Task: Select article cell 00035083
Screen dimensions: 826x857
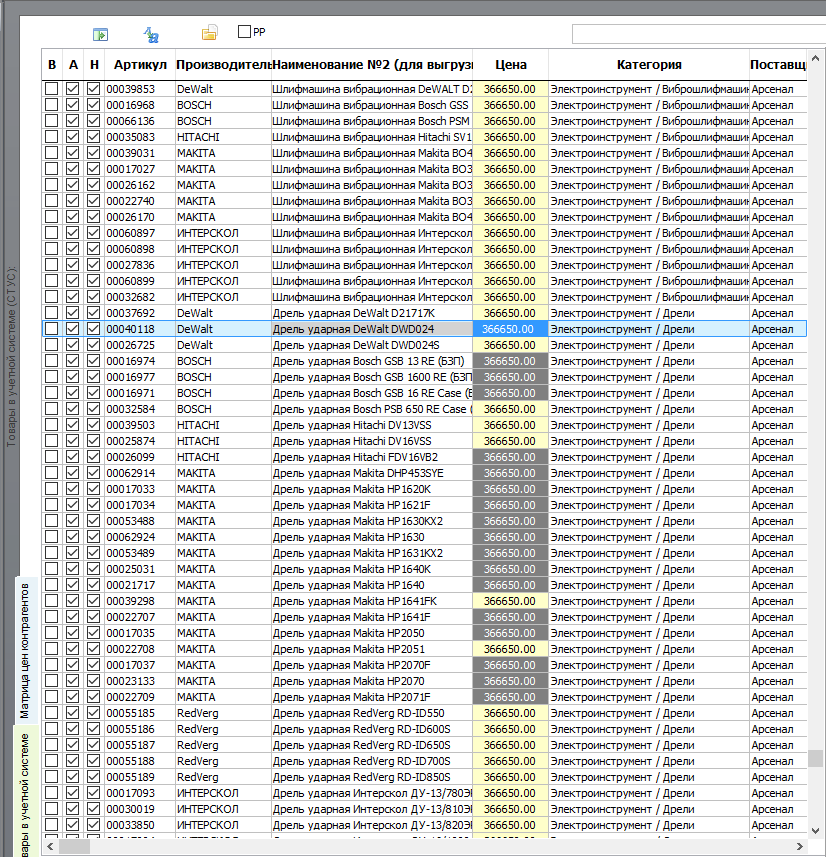Action: point(140,137)
